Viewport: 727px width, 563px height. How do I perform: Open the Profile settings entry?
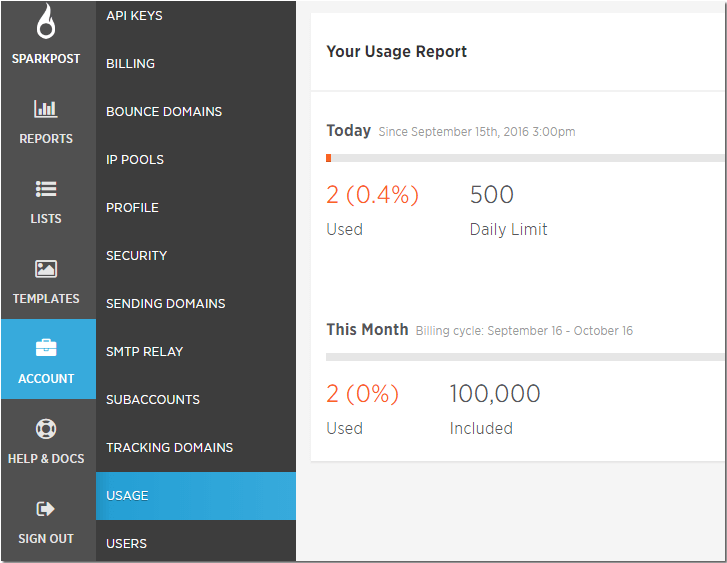[196, 208]
